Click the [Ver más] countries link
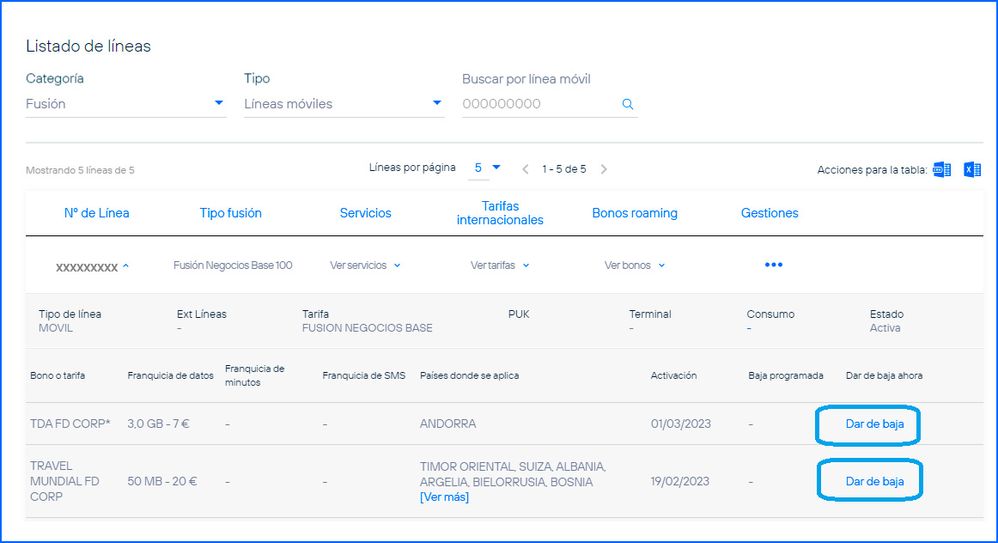Screen dimensions: 998x543 [x=444, y=497]
